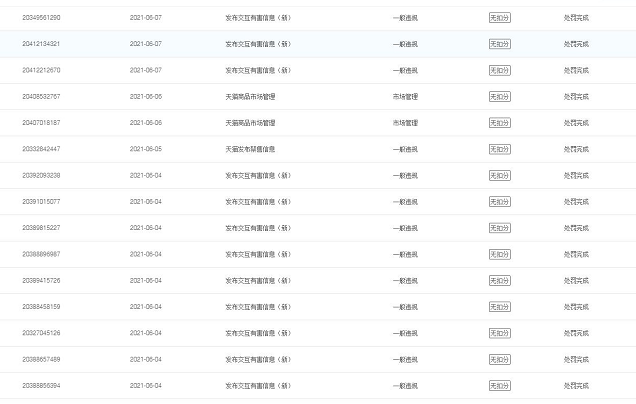This screenshot has height=404, width=636.
Task: Click 无扣分 badge in row 20327045126
Action: [x=500, y=333]
